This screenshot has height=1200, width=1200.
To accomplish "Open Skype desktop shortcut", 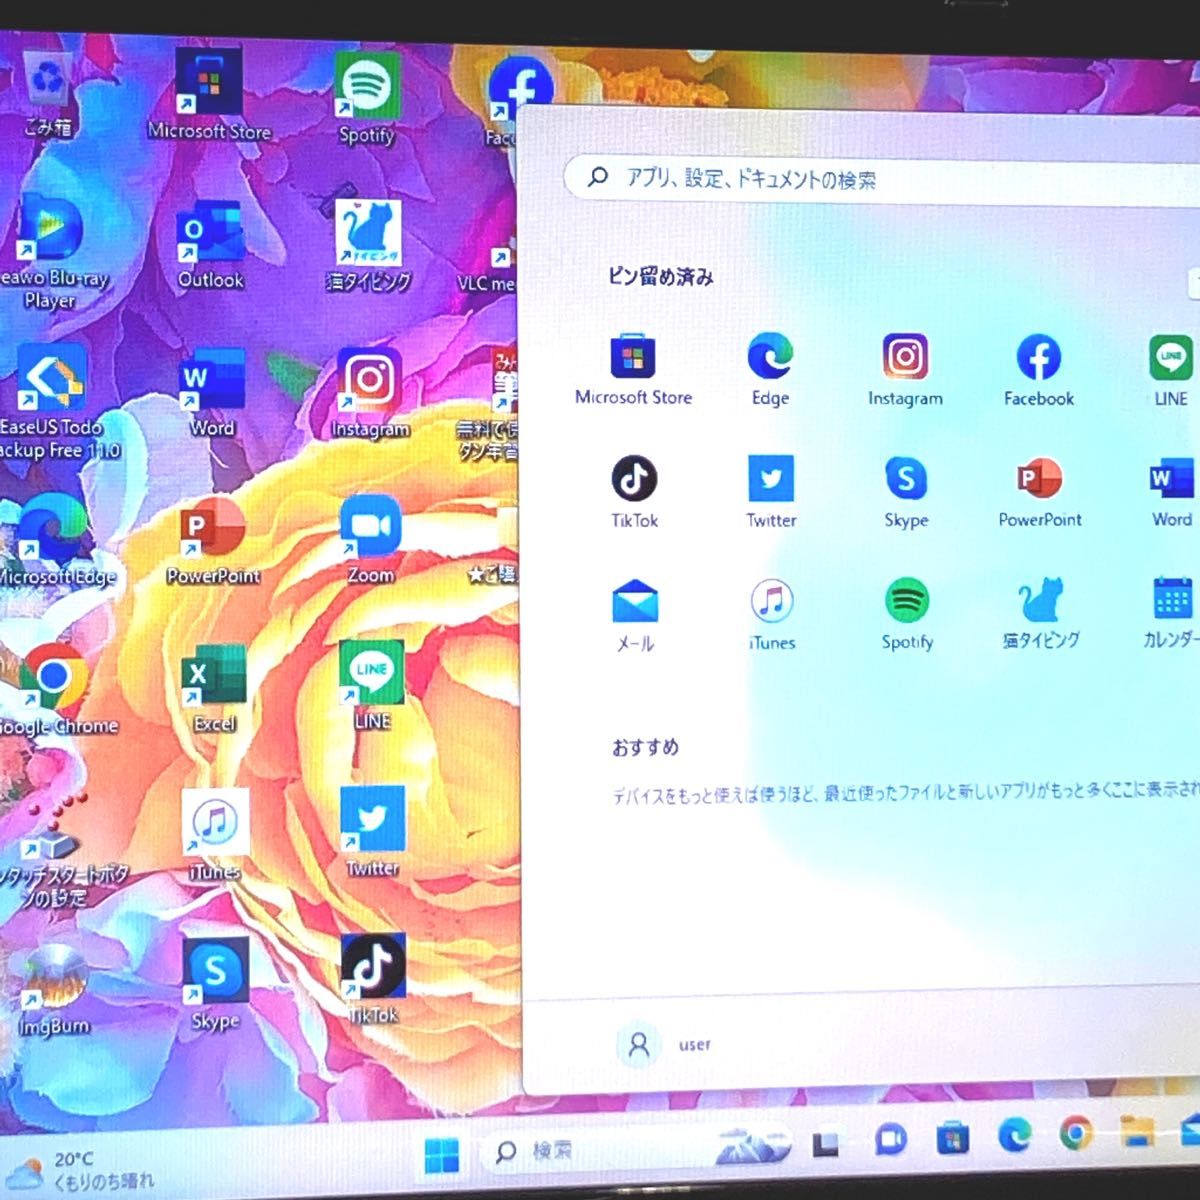I will (215, 984).
